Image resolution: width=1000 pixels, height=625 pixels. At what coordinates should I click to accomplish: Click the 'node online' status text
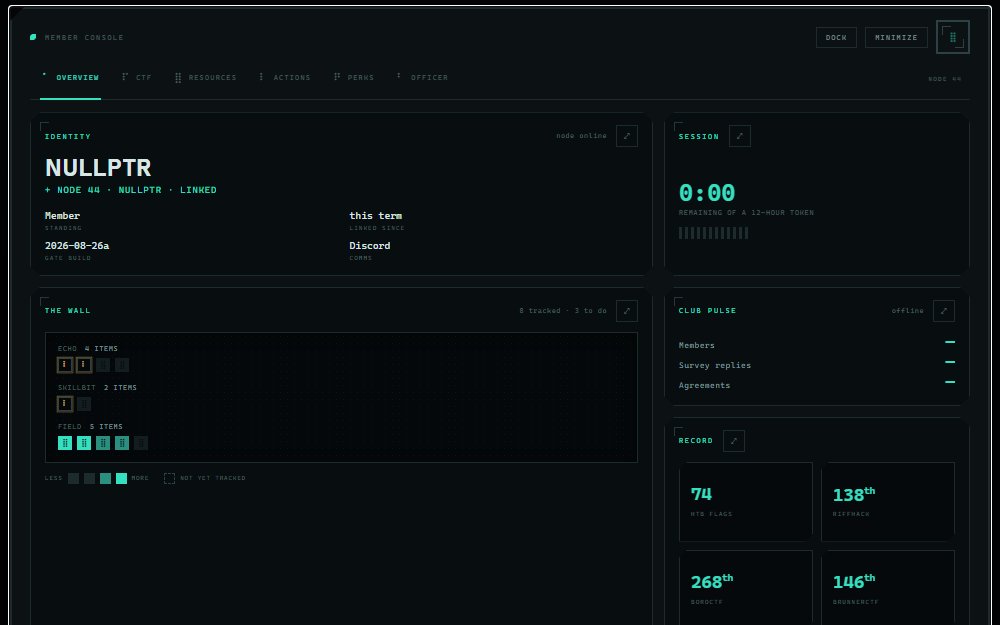[x=581, y=136]
